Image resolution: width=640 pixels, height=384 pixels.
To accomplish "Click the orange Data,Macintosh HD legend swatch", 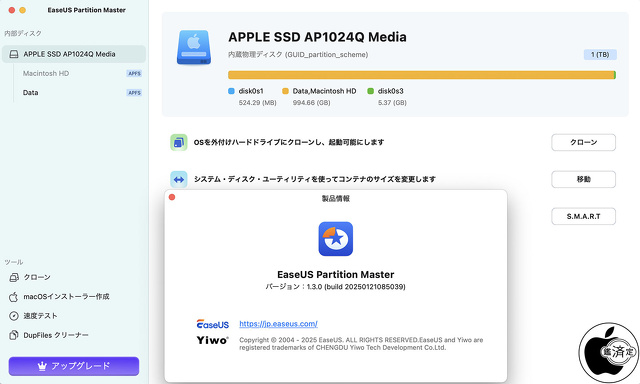I will click(x=285, y=91).
